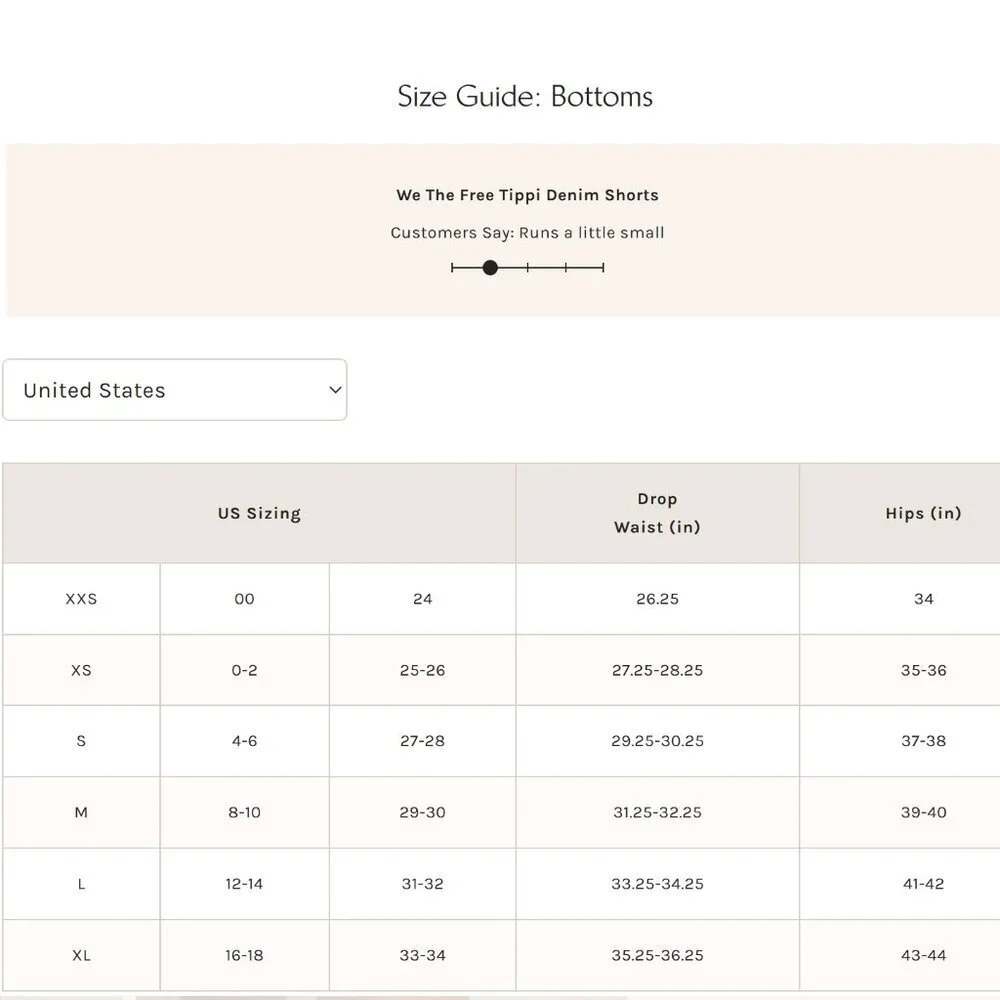Select the M size cell
Image resolution: width=1000 pixels, height=1000 pixels.
[82, 812]
